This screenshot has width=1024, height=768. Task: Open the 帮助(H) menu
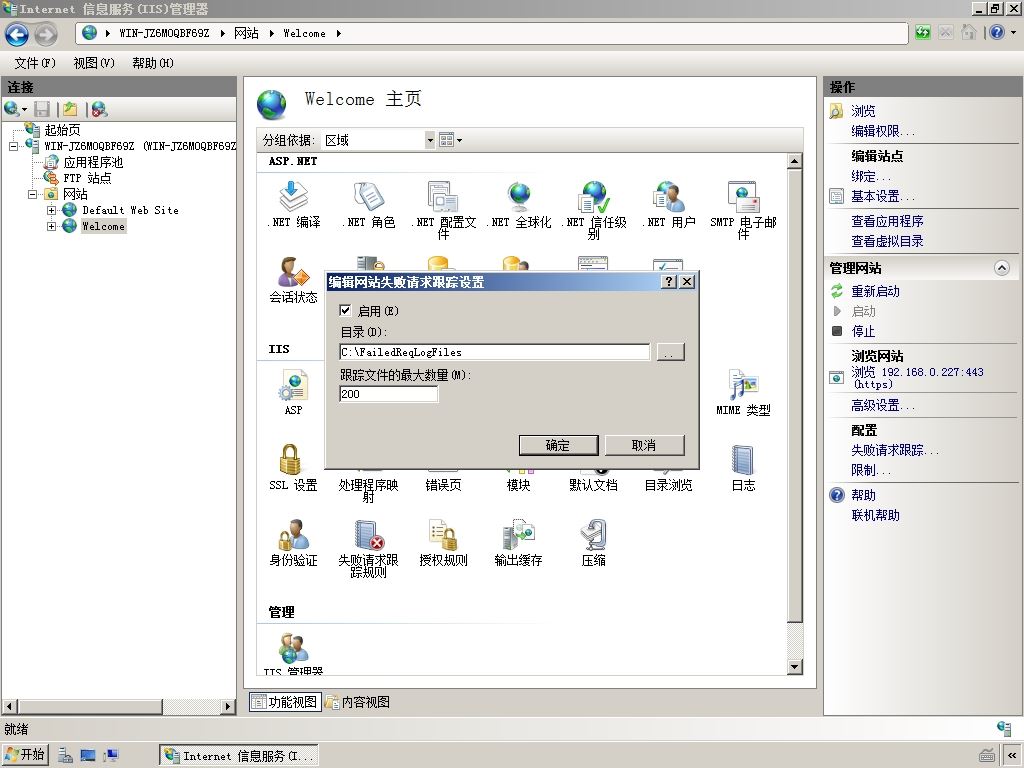point(153,63)
